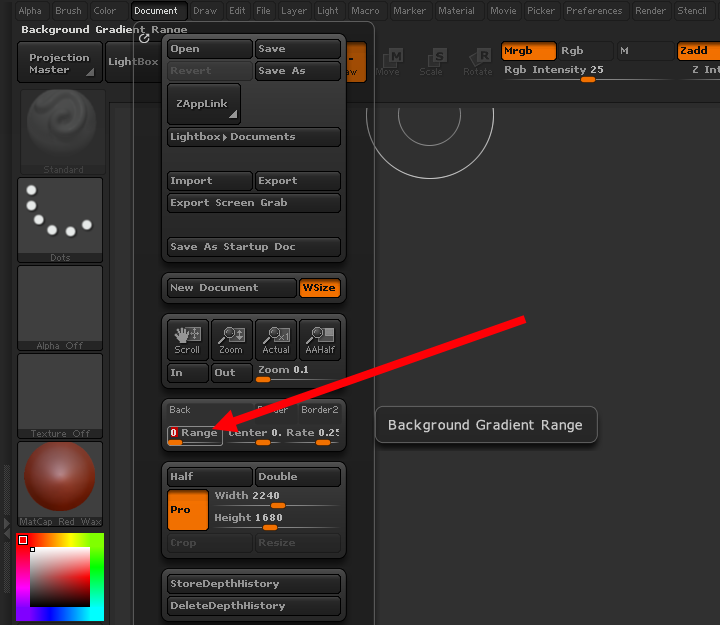Viewport: 720px width, 625px height.
Task: Toggle the Mrgb mode
Action: coord(529,51)
